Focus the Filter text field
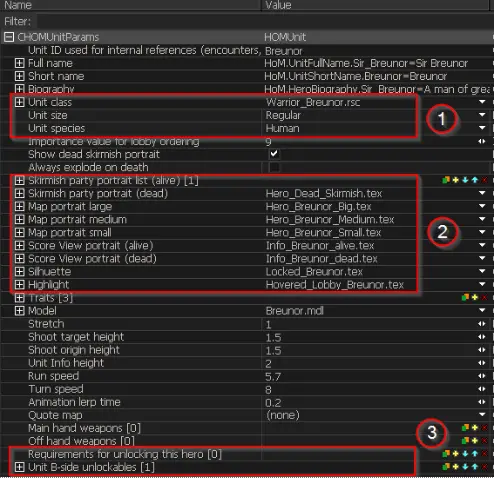 (263, 22)
